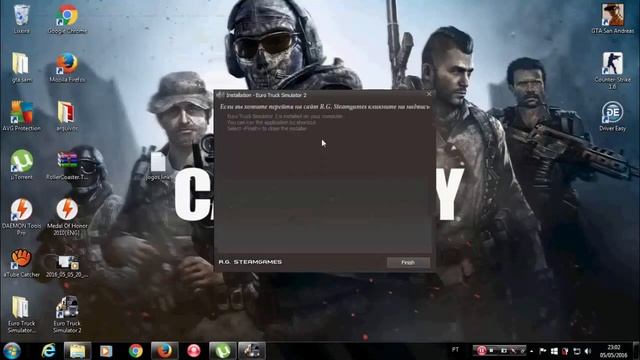Switch to the installer taskbar button
The height and width of the screenshot is (360, 640).
pos(252,351)
